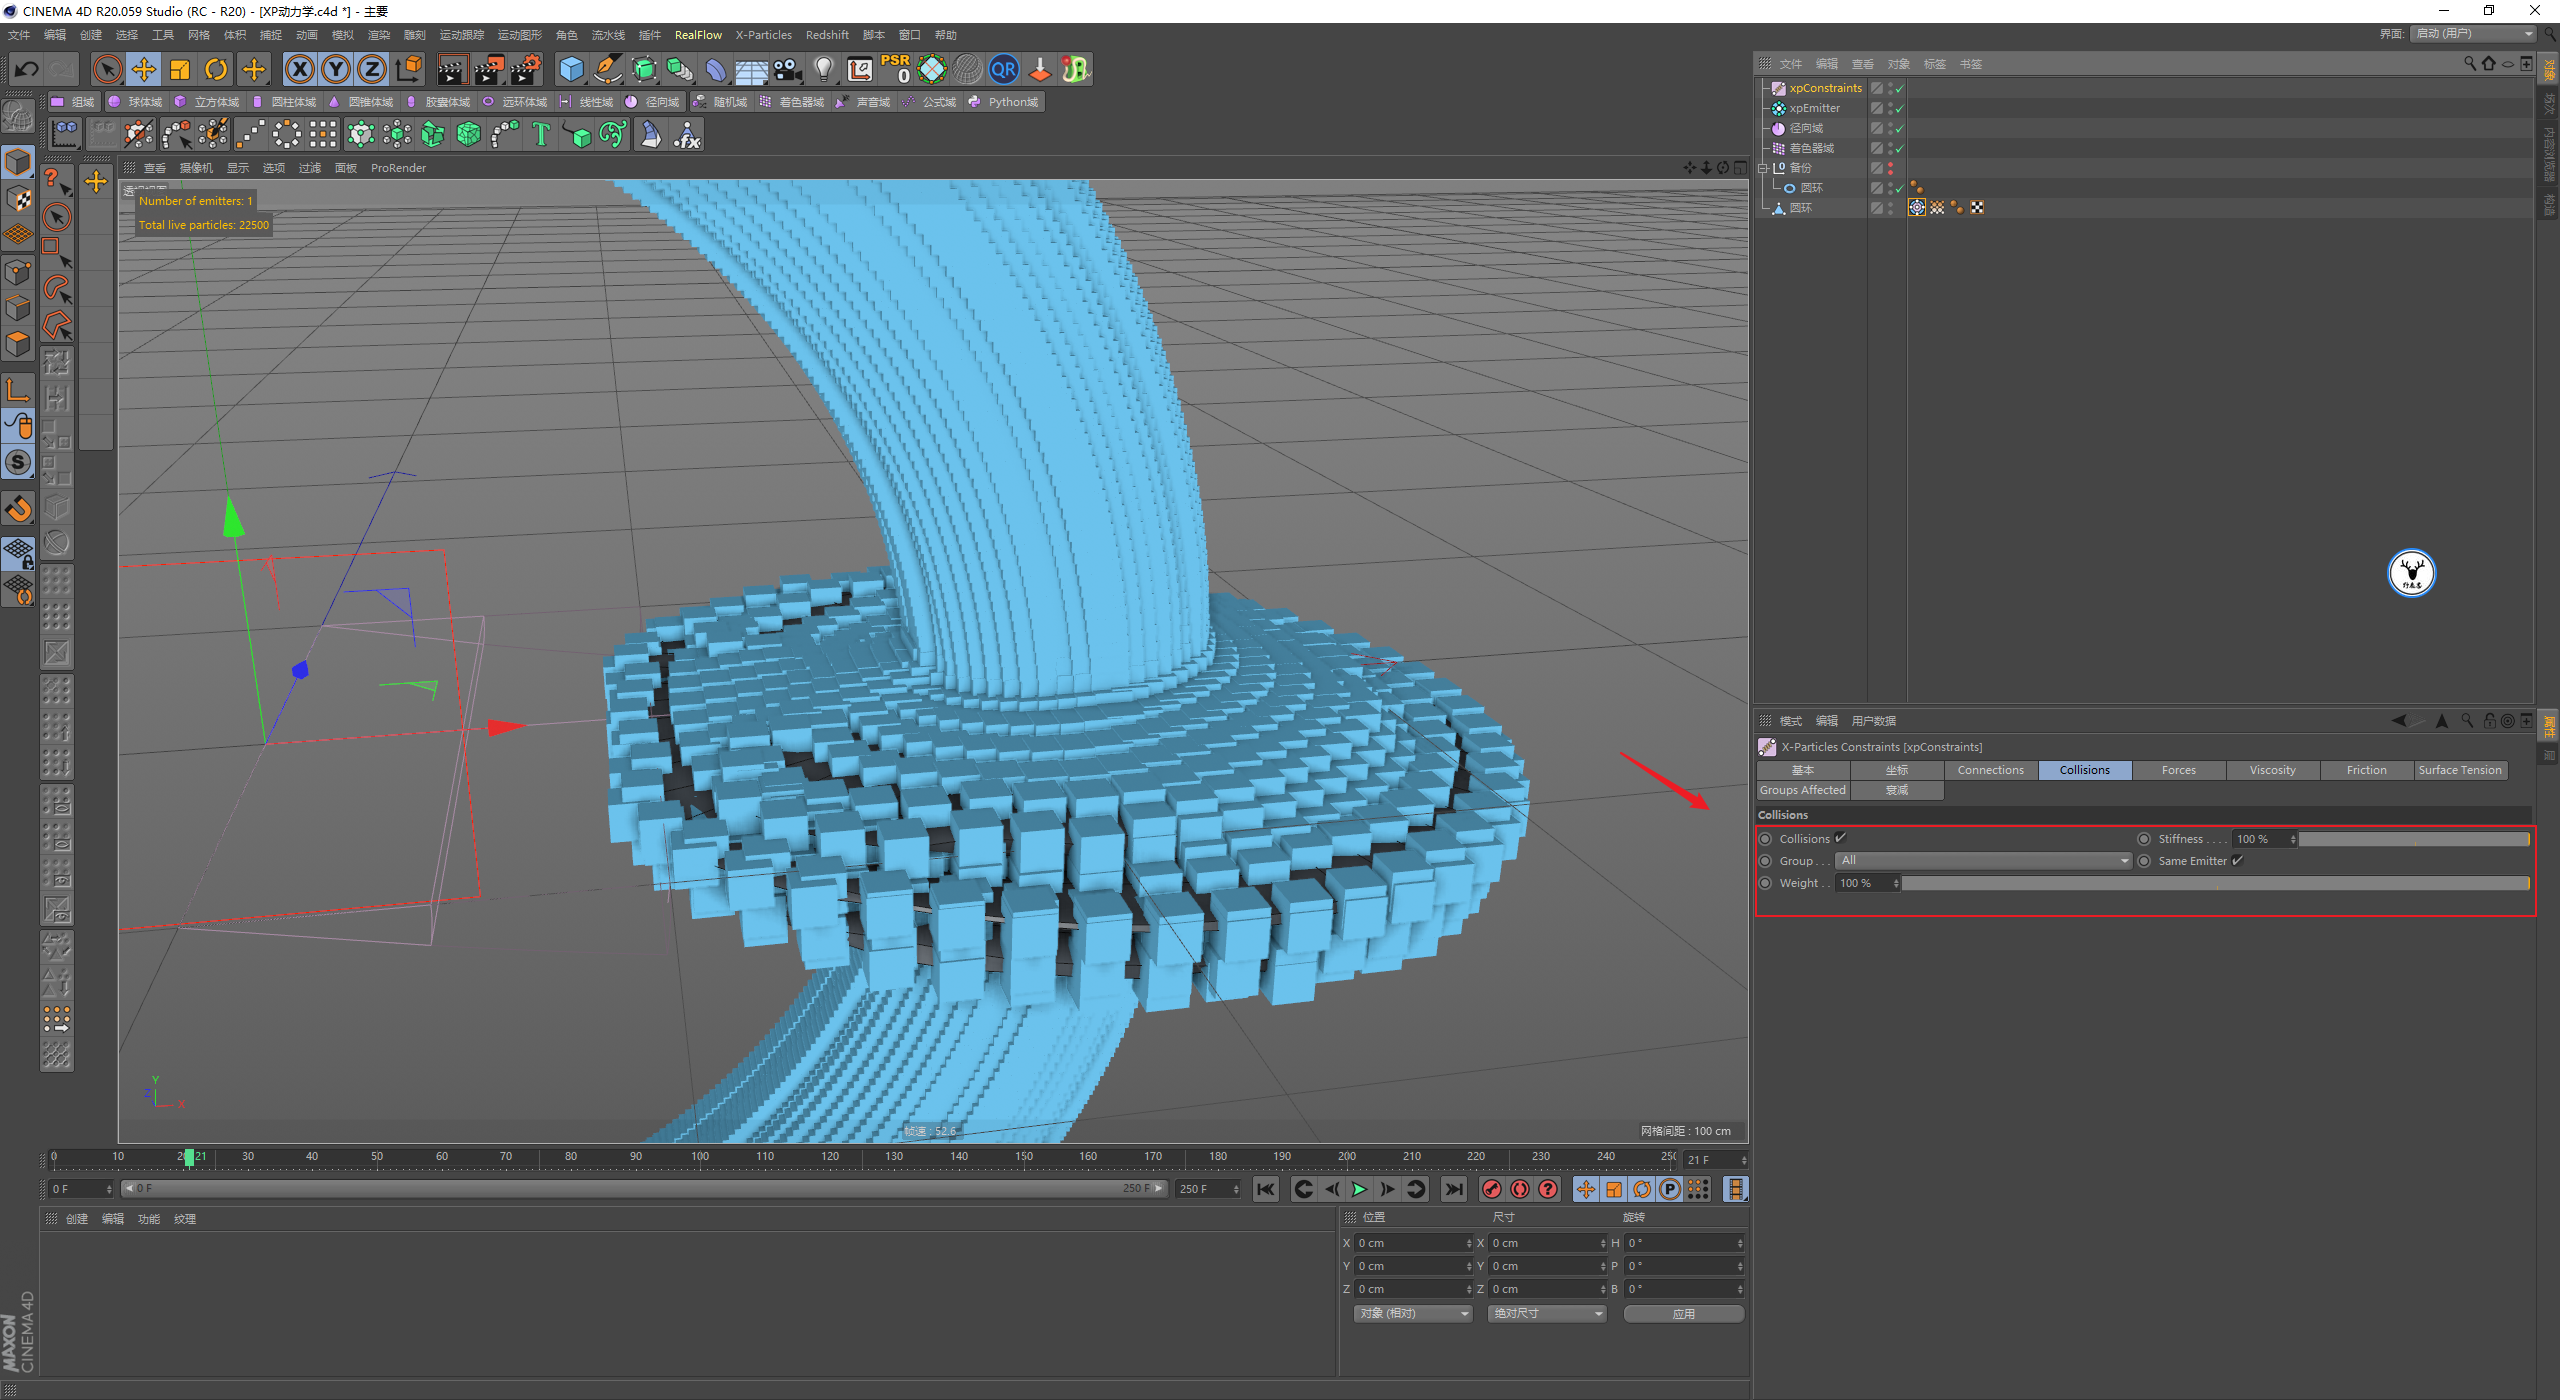The width and height of the screenshot is (2560, 1400).
Task: Select the Move tool in the toolbar
Action: [x=144, y=70]
